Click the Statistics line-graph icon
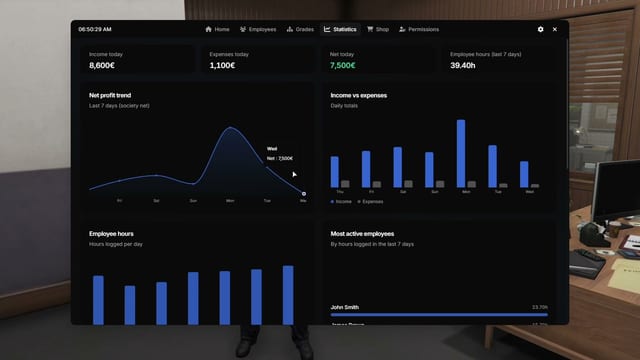This screenshot has height=360, width=640. (327, 29)
